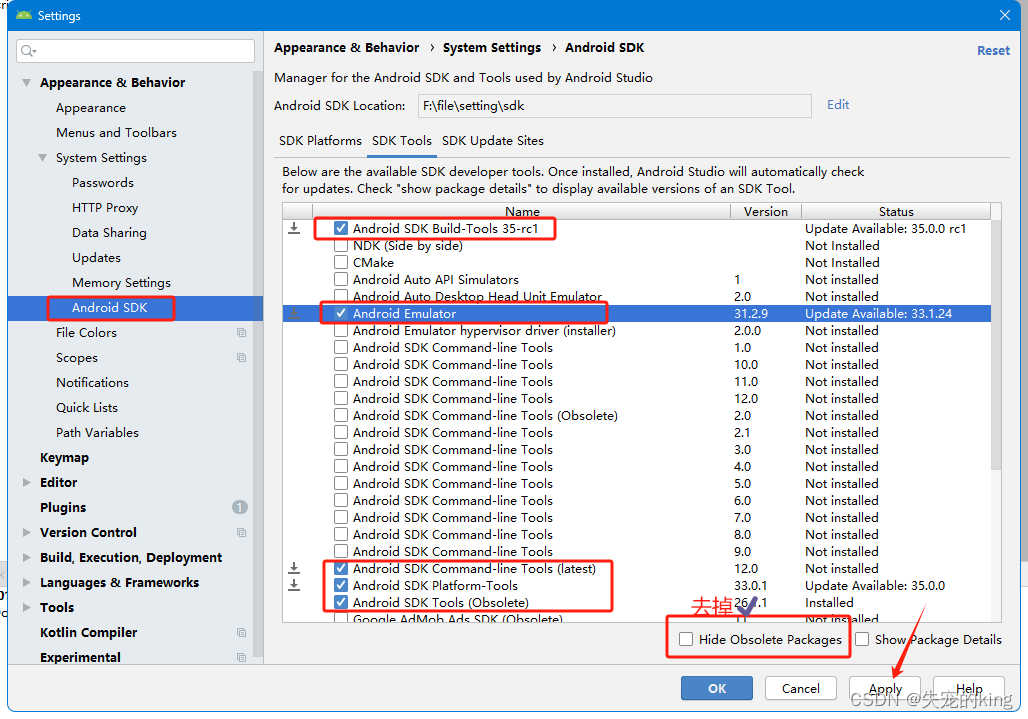
Task: Click Edit next to SDK location
Action: coord(838,105)
